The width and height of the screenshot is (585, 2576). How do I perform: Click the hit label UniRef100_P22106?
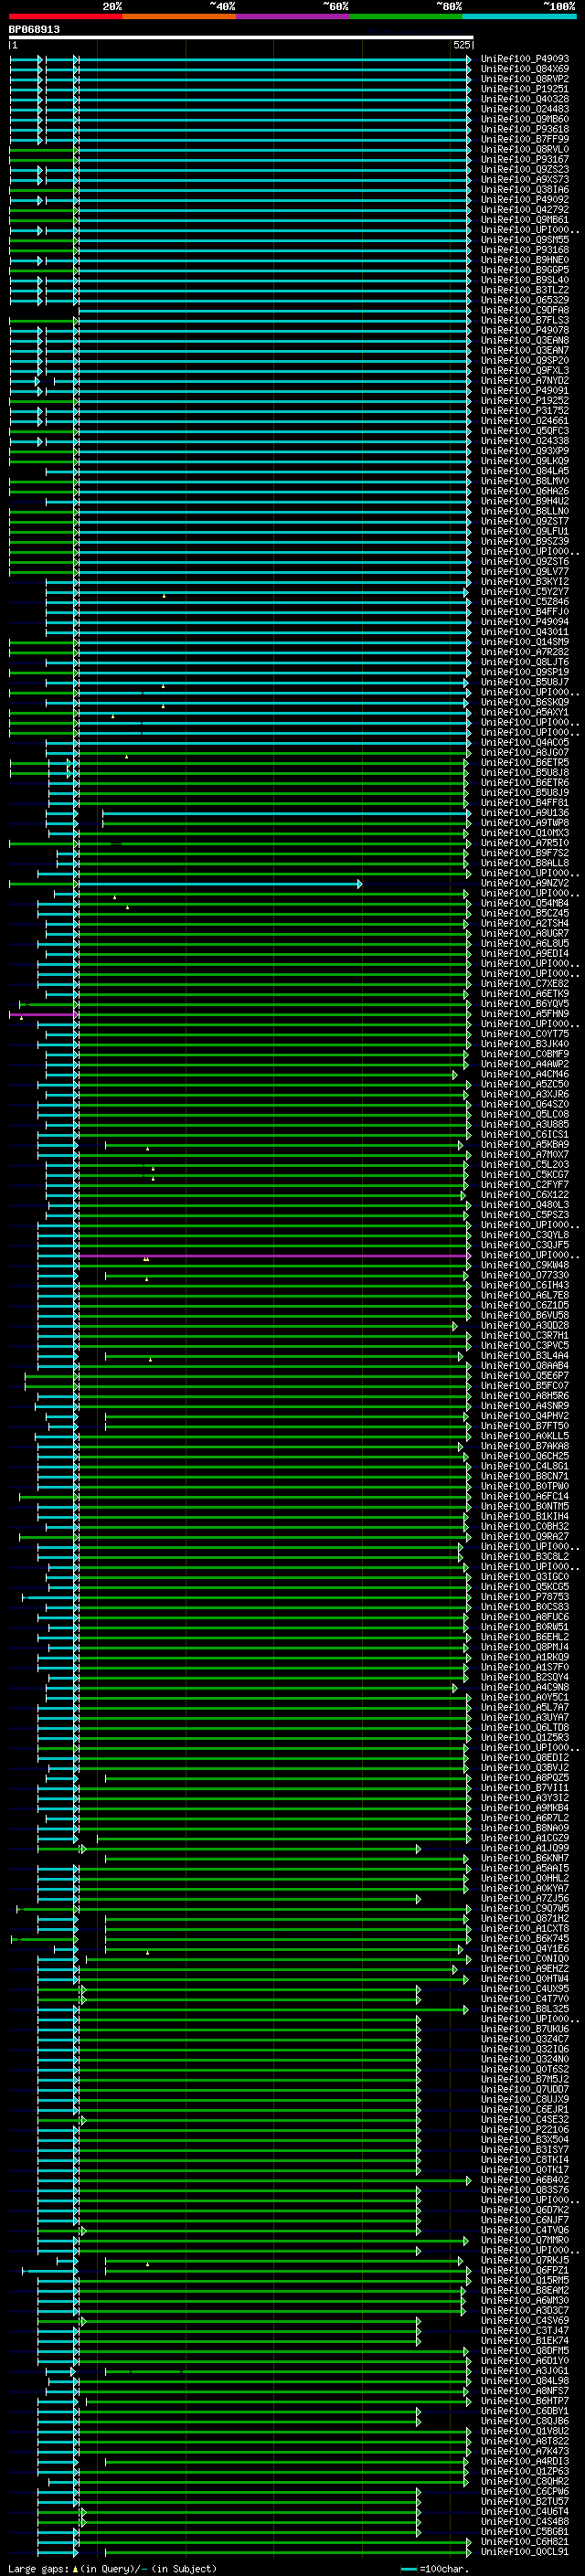coord(525,2130)
